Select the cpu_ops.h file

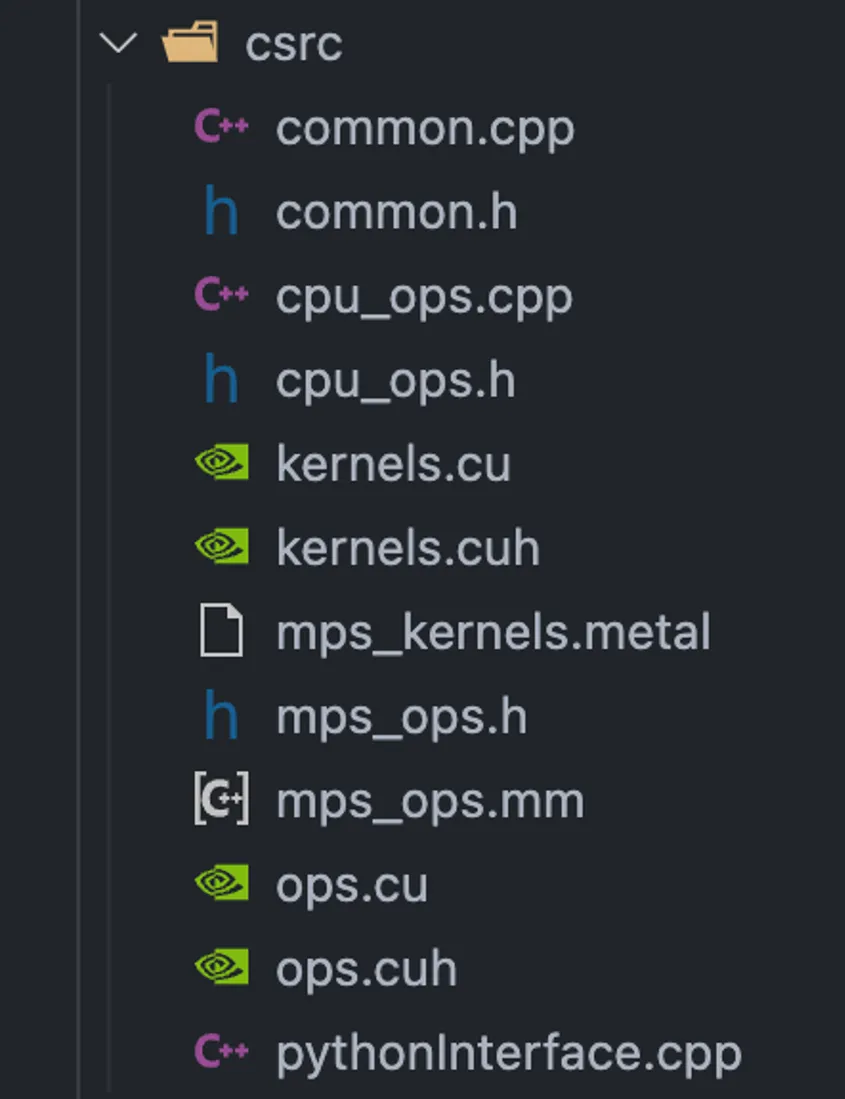(395, 381)
